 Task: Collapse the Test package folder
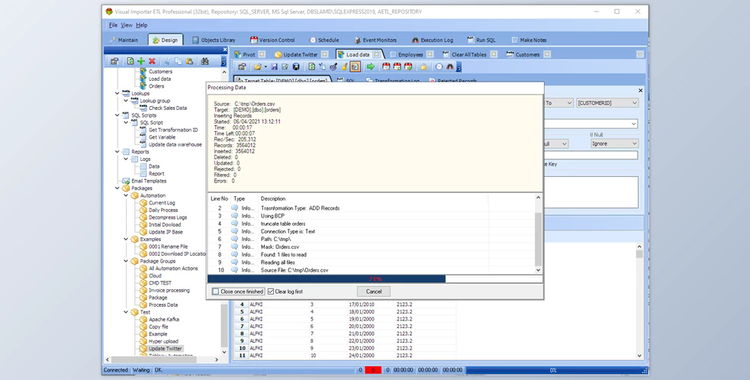coord(126,312)
